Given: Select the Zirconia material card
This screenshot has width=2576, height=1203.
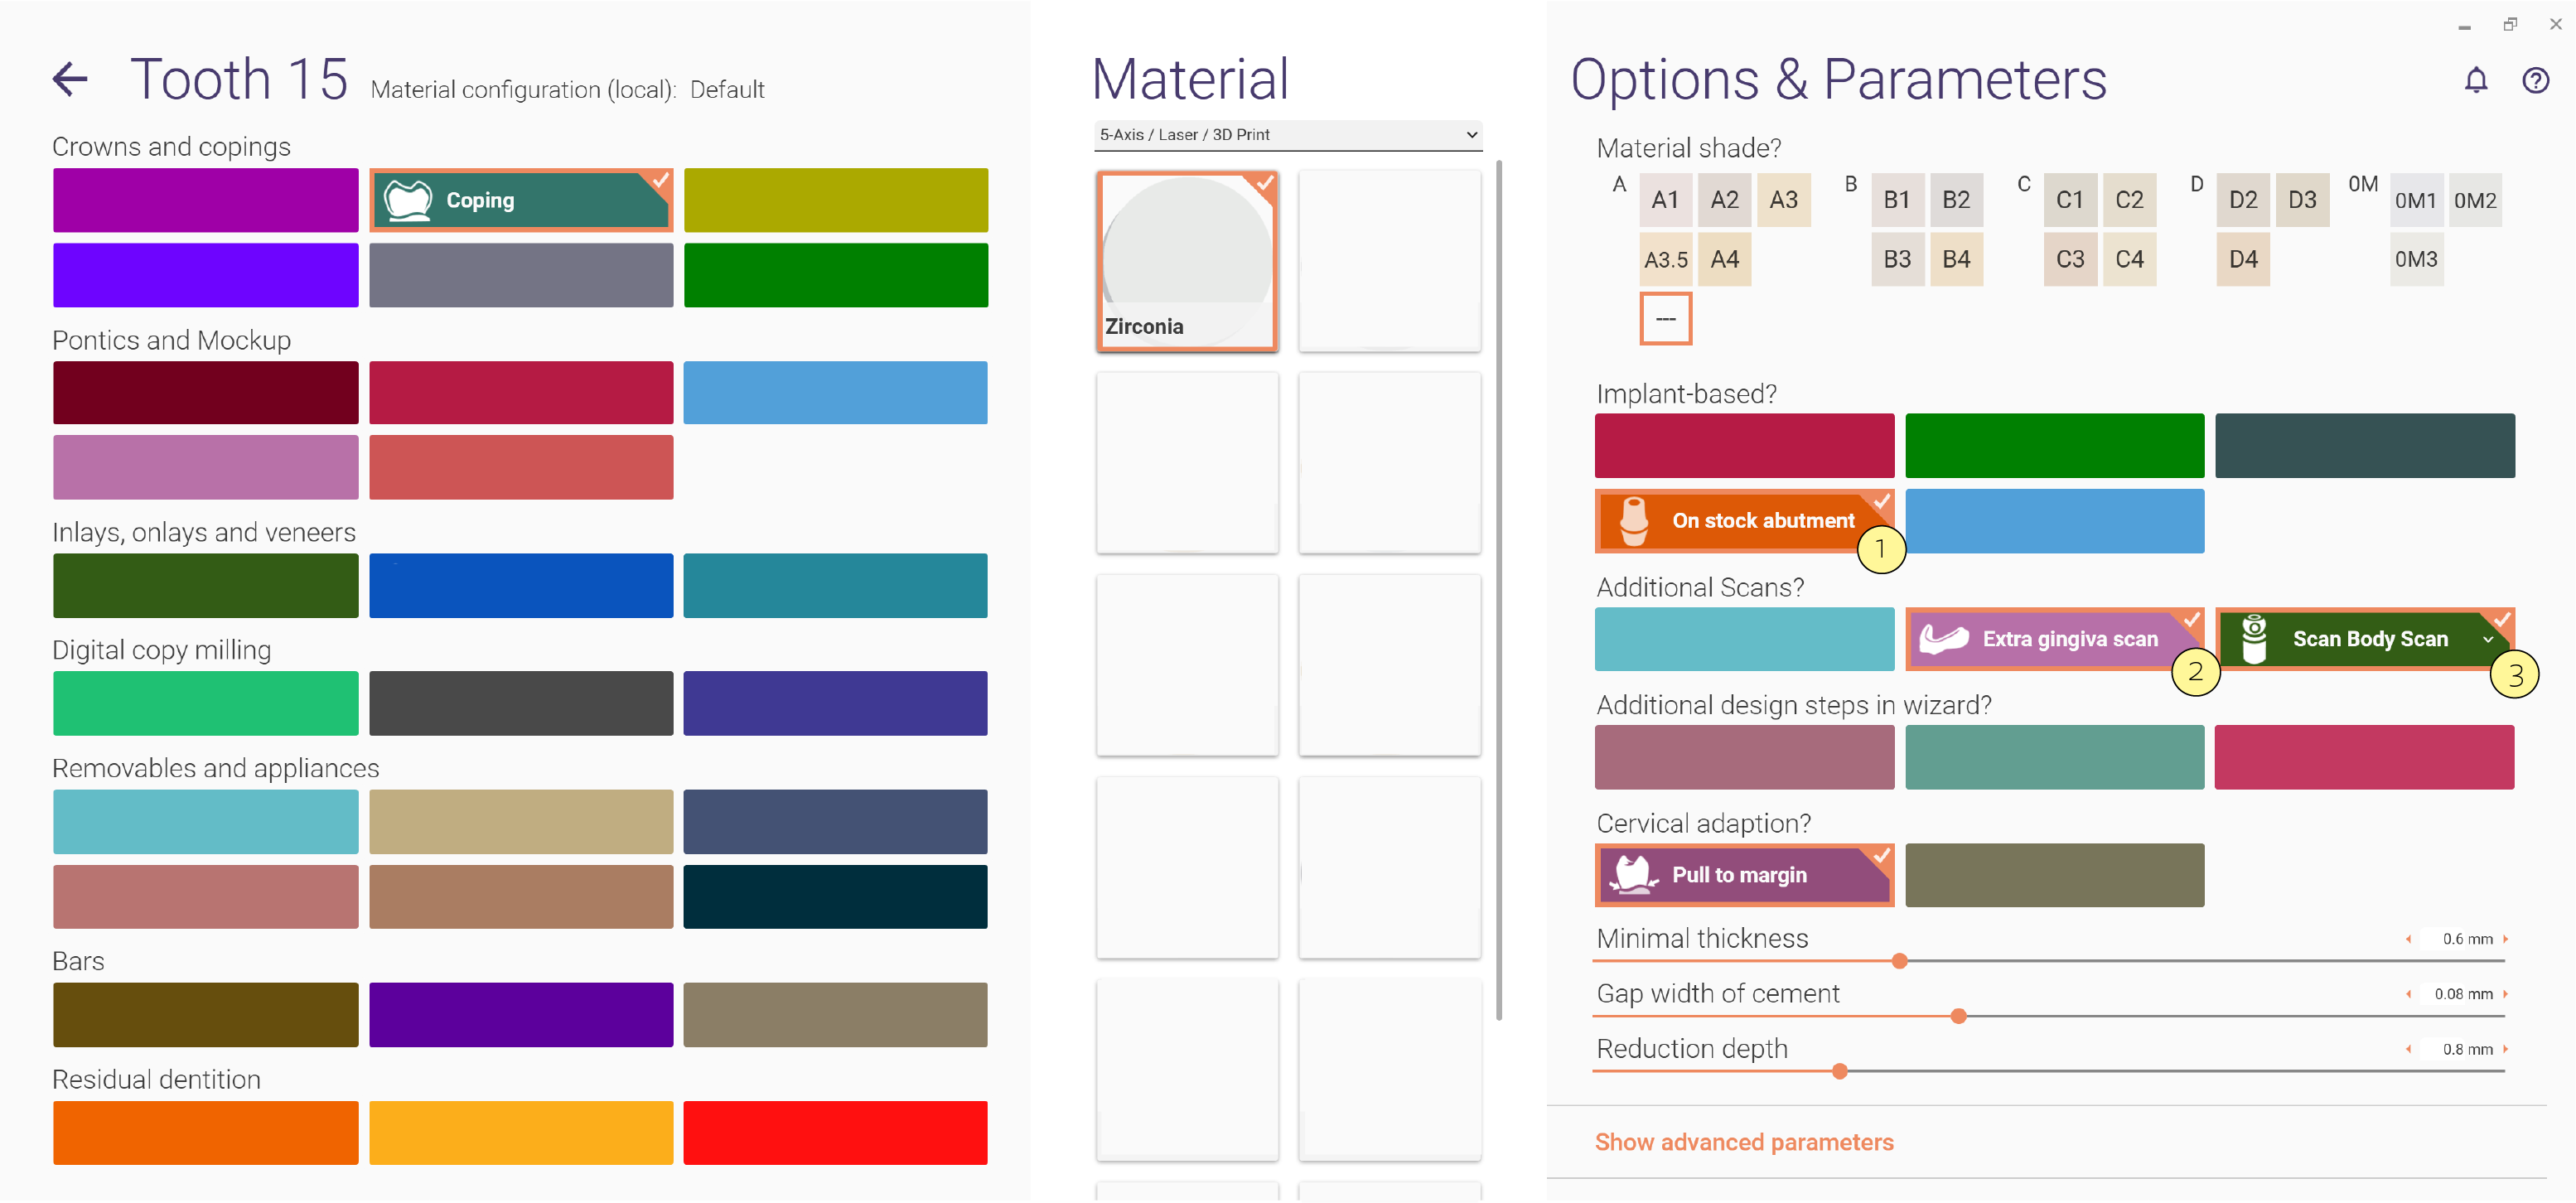Looking at the screenshot, I should [1187, 261].
